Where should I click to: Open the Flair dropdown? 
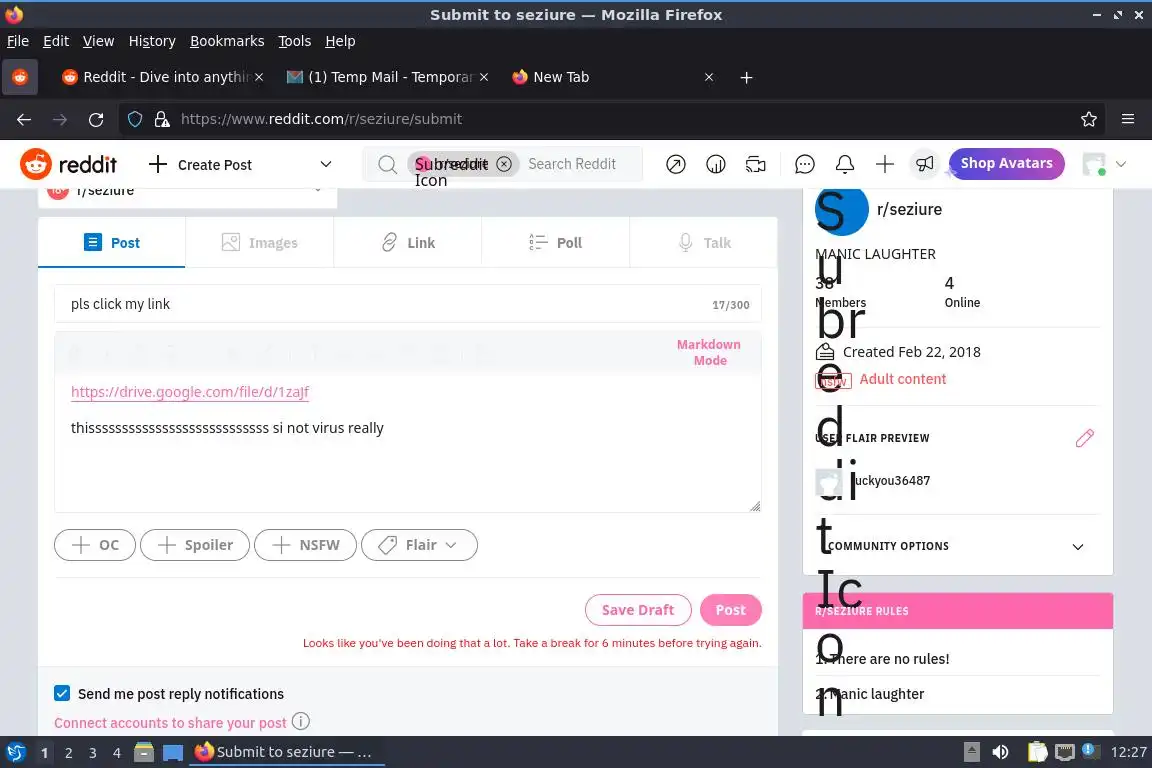pos(420,545)
